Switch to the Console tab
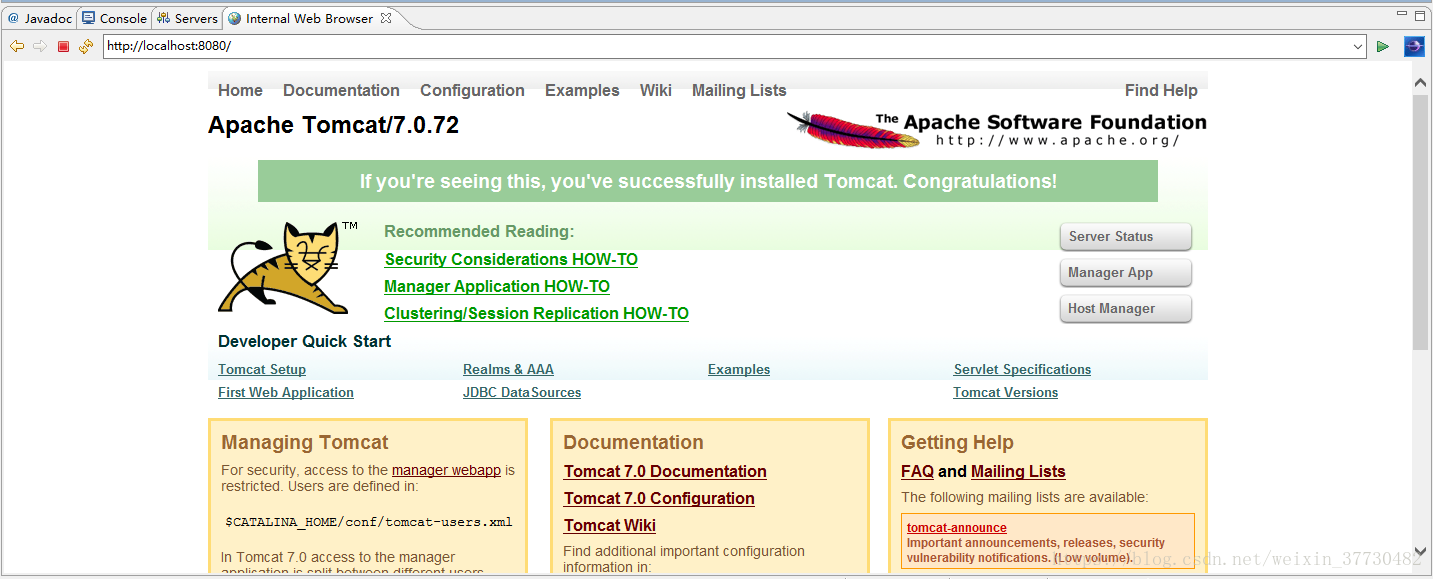The height and width of the screenshot is (579, 1433). point(114,18)
